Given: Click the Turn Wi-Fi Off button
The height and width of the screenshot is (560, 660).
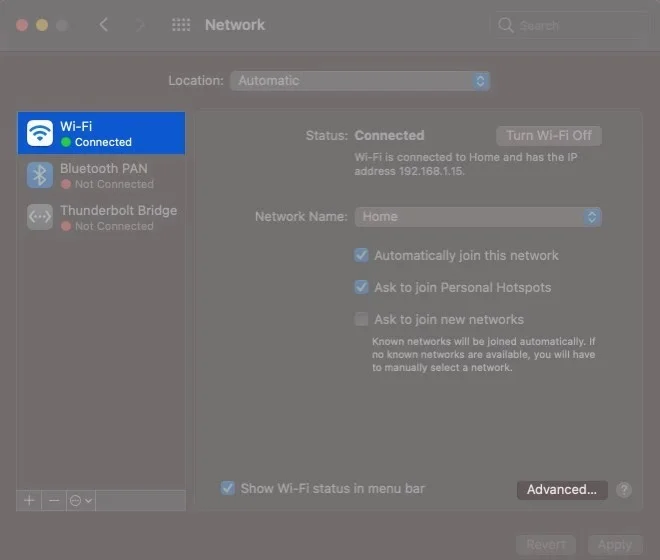Looking at the screenshot, I should 548,136.
